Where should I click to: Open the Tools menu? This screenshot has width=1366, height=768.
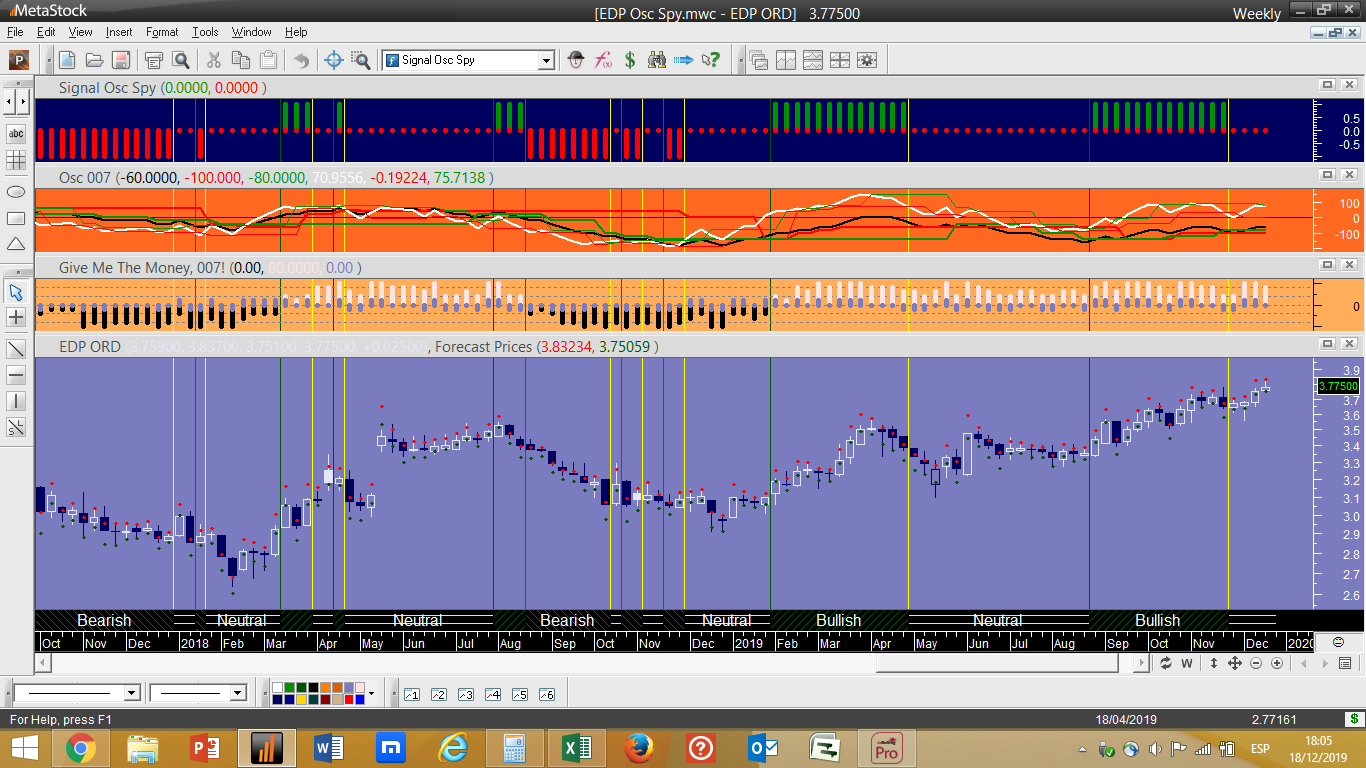click(x=205, y=32)
